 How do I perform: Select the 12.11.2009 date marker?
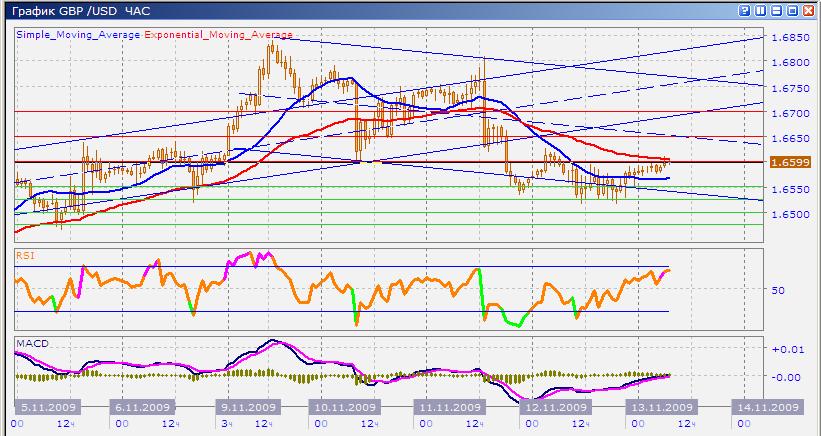[555, 407]
